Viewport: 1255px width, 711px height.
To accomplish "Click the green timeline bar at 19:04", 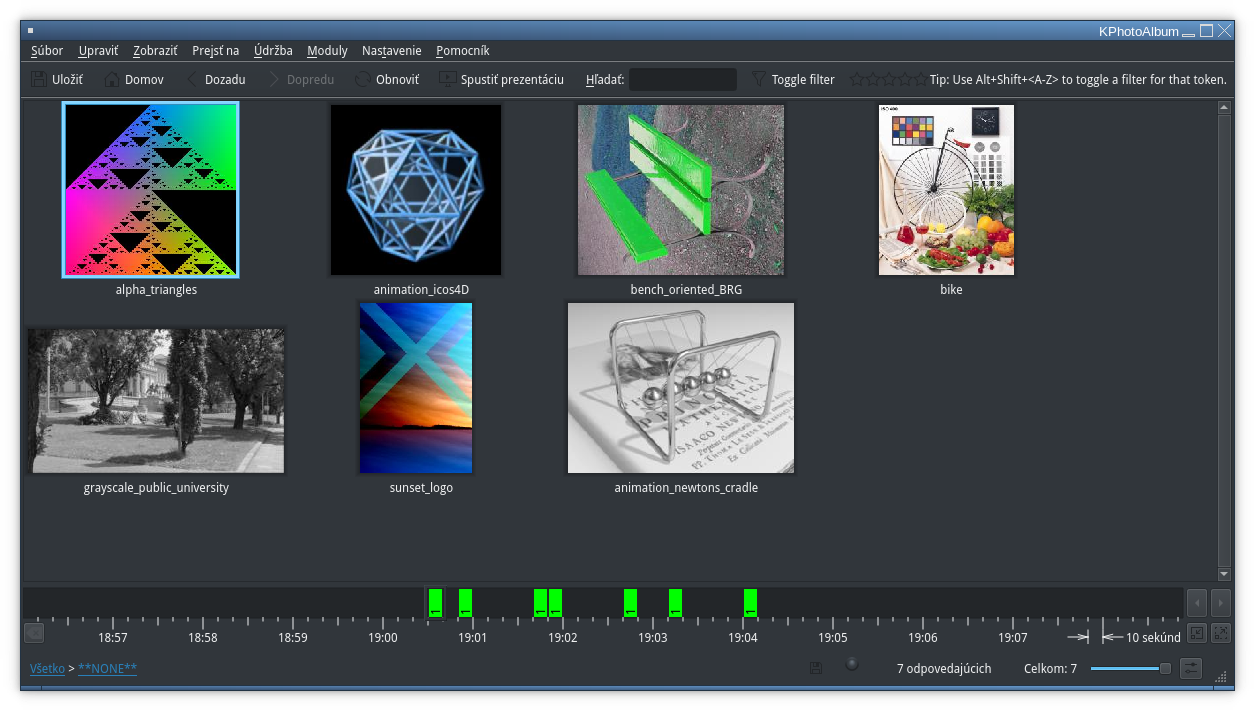I will pyautogui.click(x=750, y=602).
